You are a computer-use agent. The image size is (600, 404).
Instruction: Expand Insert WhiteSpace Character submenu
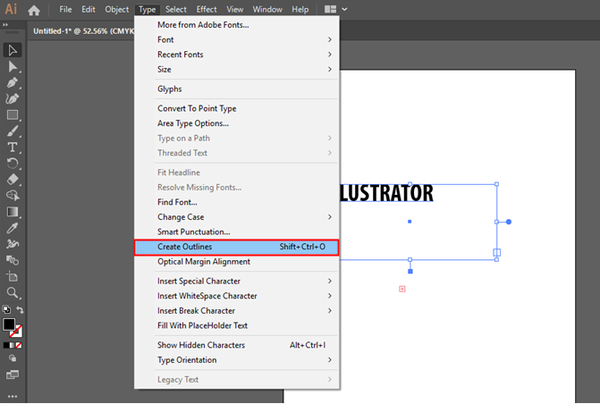236,296
